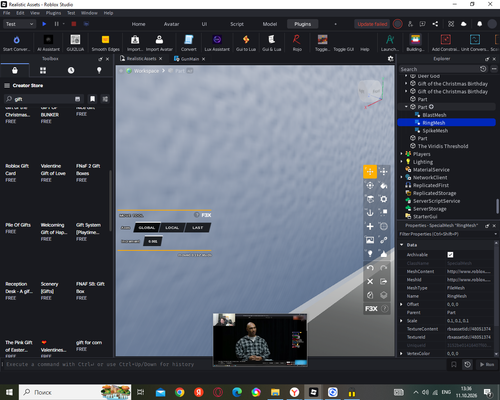Image resolution: width=500 pixels, height=400 pixels.
Task: Select the F3X Paint tool
Action: tap(384, 185)
